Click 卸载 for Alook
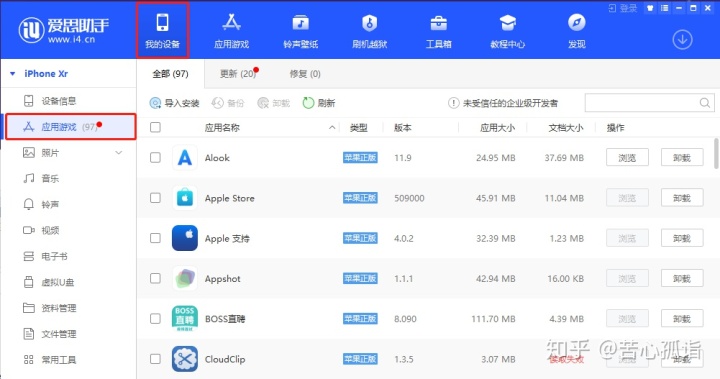Viewport: 720px width, 379px height. click(x=682, y=158)
